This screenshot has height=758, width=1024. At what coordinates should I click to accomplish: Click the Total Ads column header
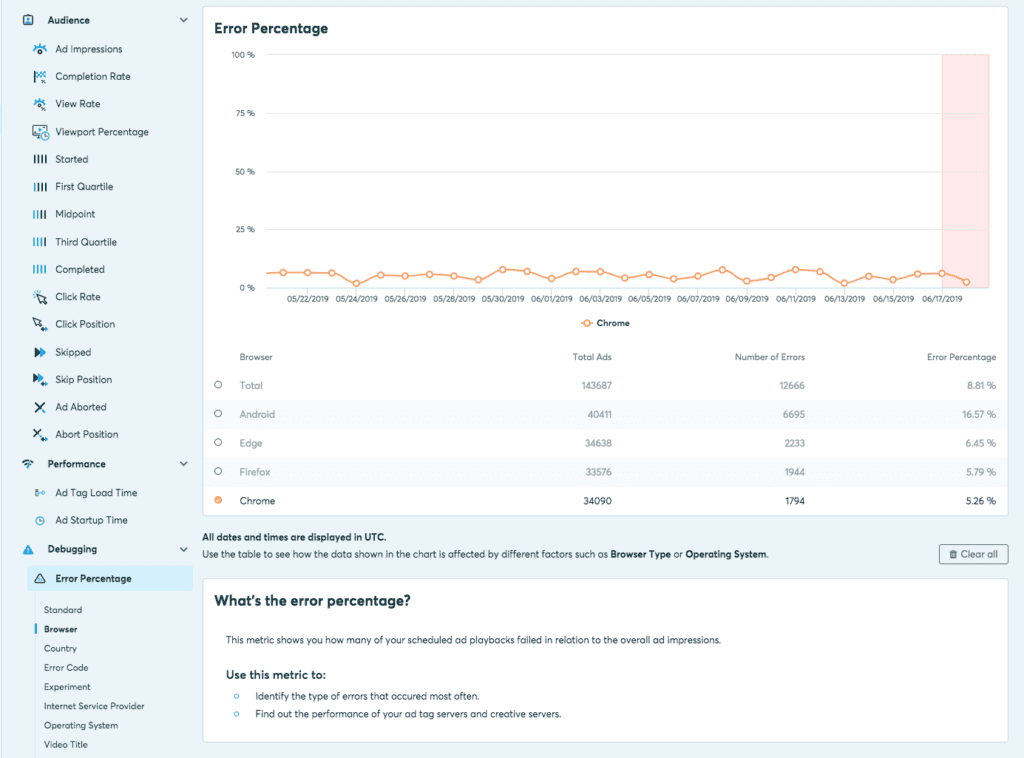click(592, 357)
